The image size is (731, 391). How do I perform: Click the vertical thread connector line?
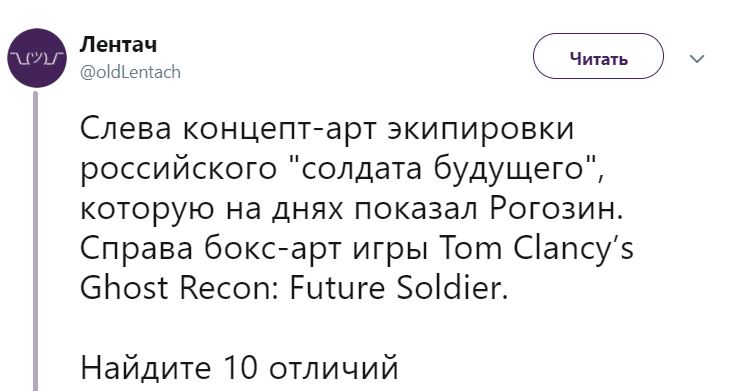35,241
